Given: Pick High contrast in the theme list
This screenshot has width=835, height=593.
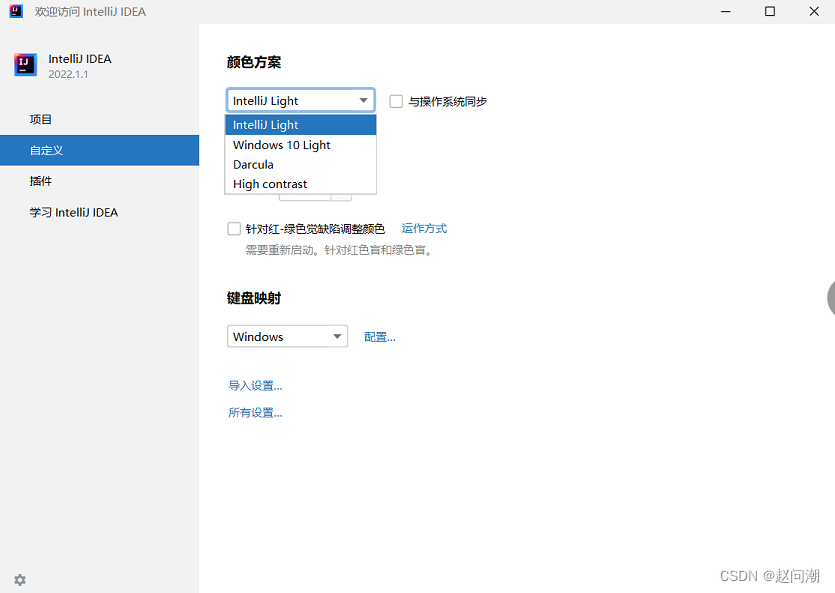Looking at the screenshot, I should 270,184.
